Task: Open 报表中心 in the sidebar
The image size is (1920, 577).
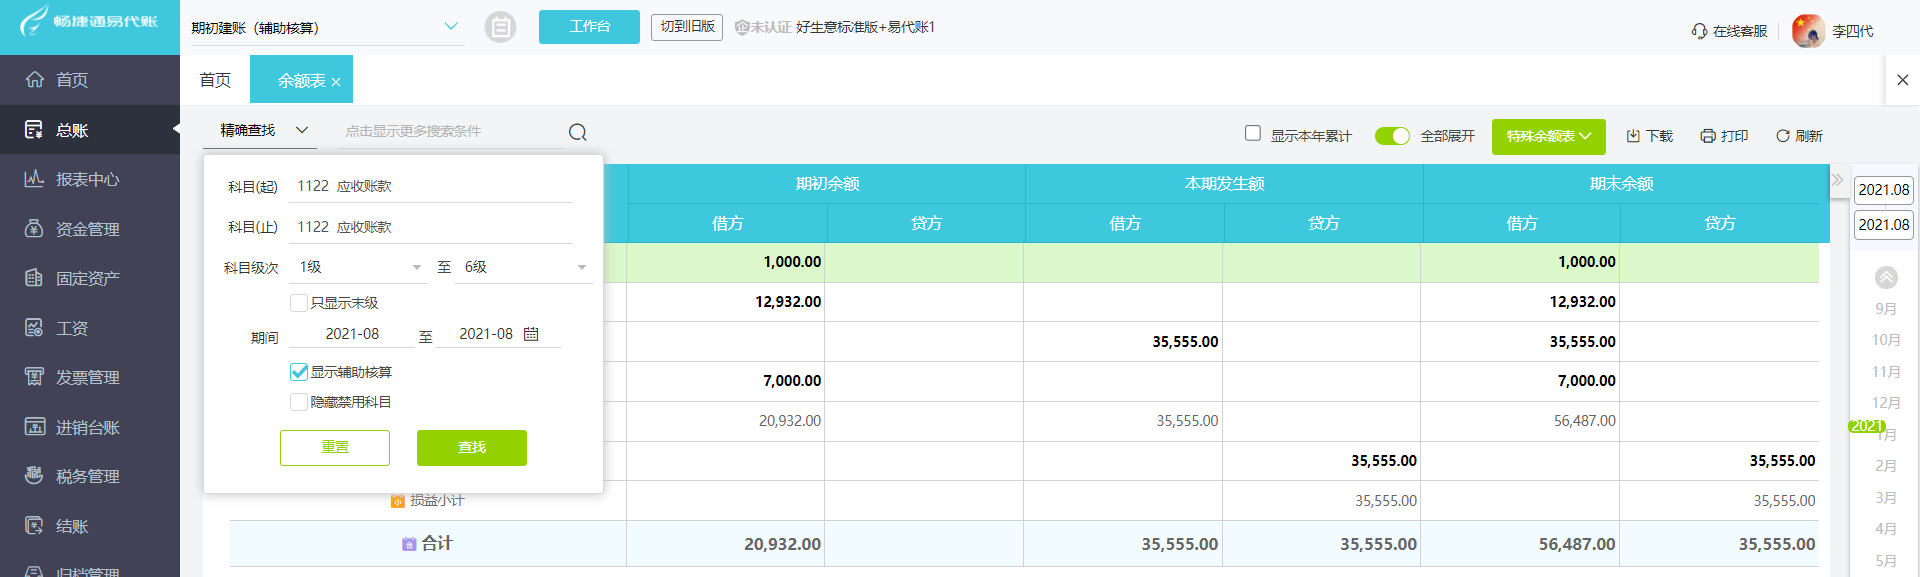Action: 88,180
